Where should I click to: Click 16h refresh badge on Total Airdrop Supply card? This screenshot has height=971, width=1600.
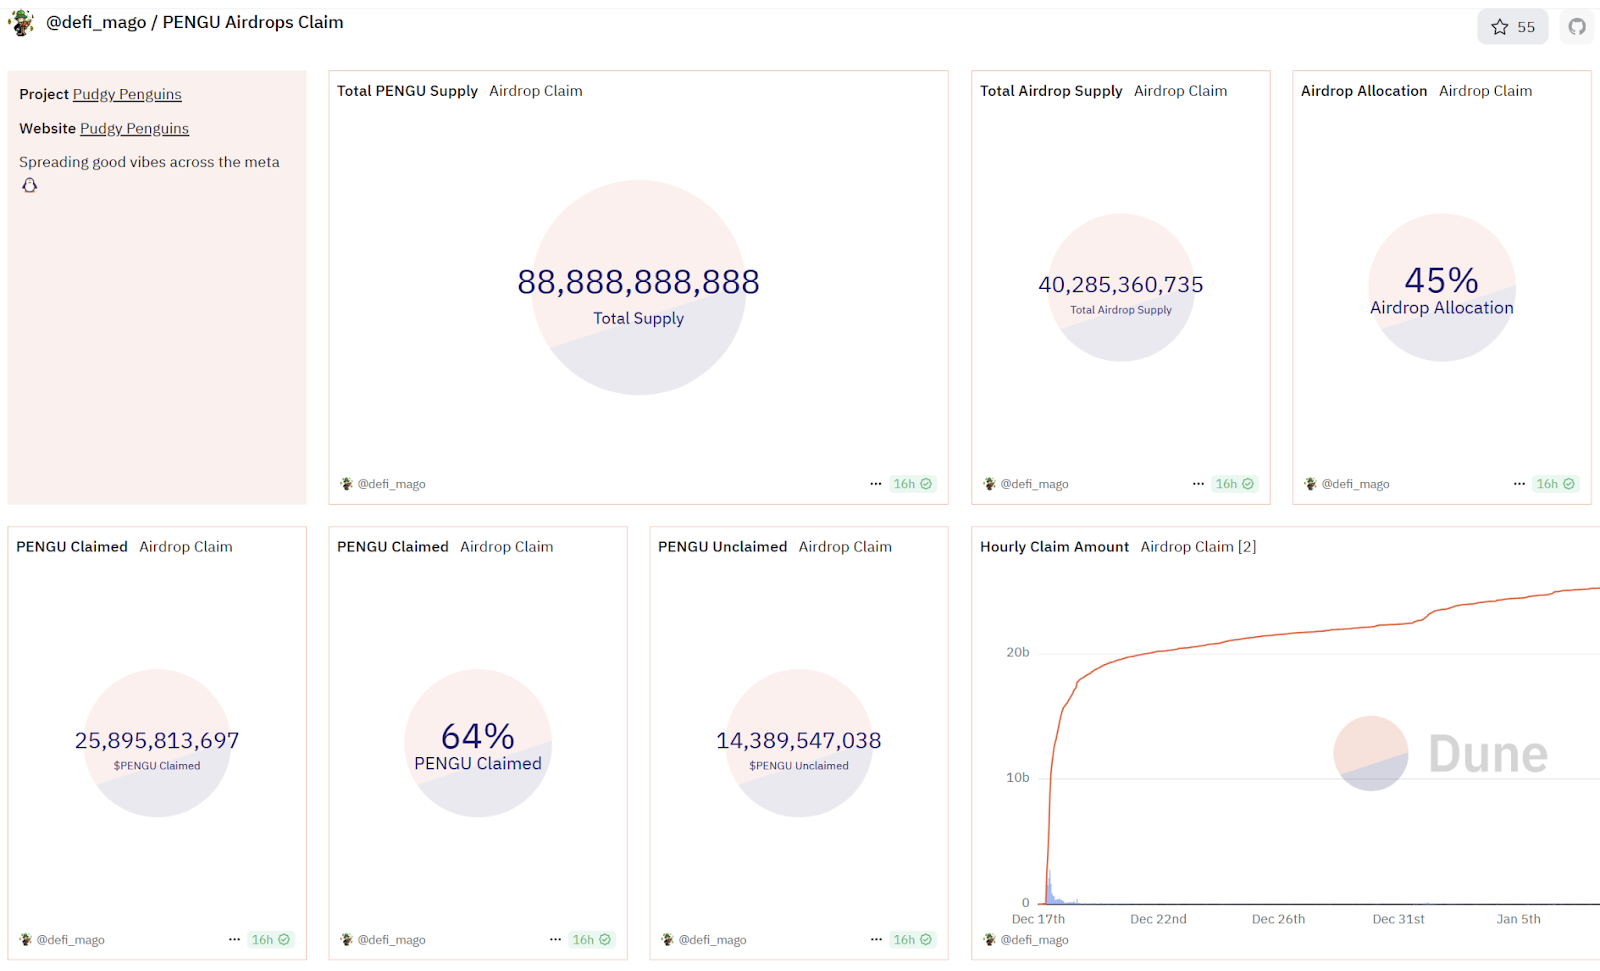1234,484
